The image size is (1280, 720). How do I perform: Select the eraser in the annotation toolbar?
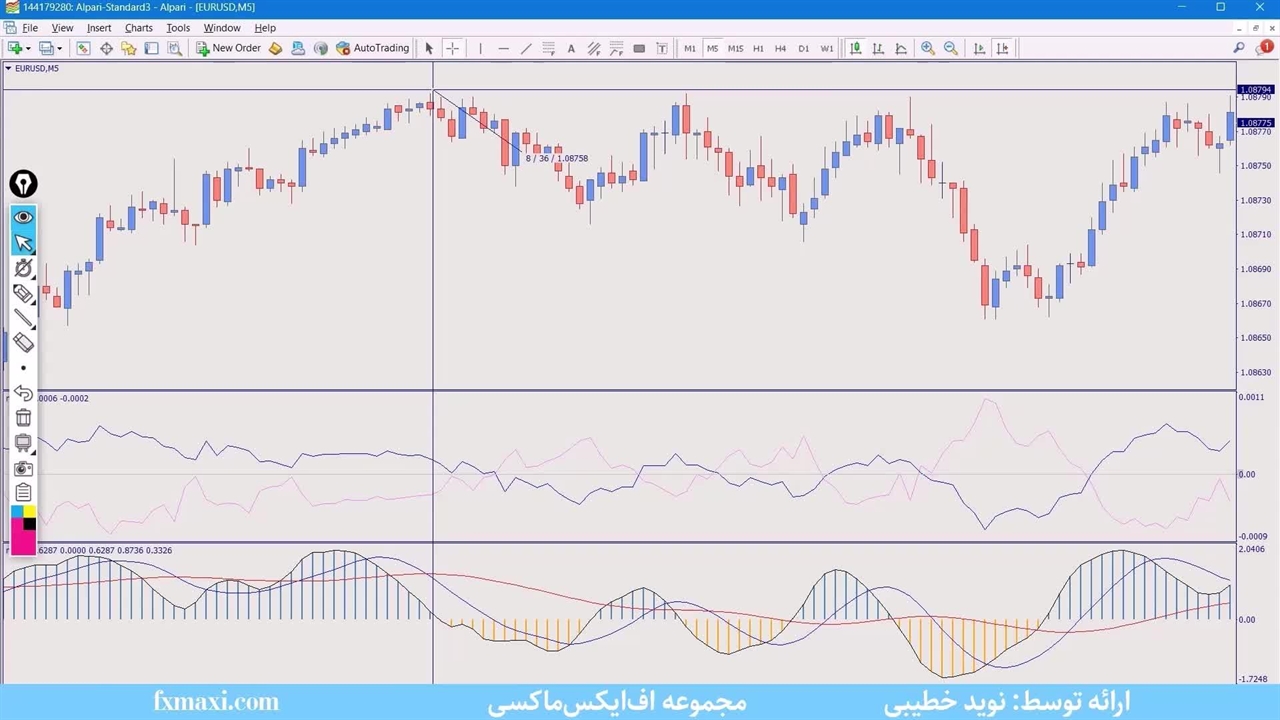[23, 343]
